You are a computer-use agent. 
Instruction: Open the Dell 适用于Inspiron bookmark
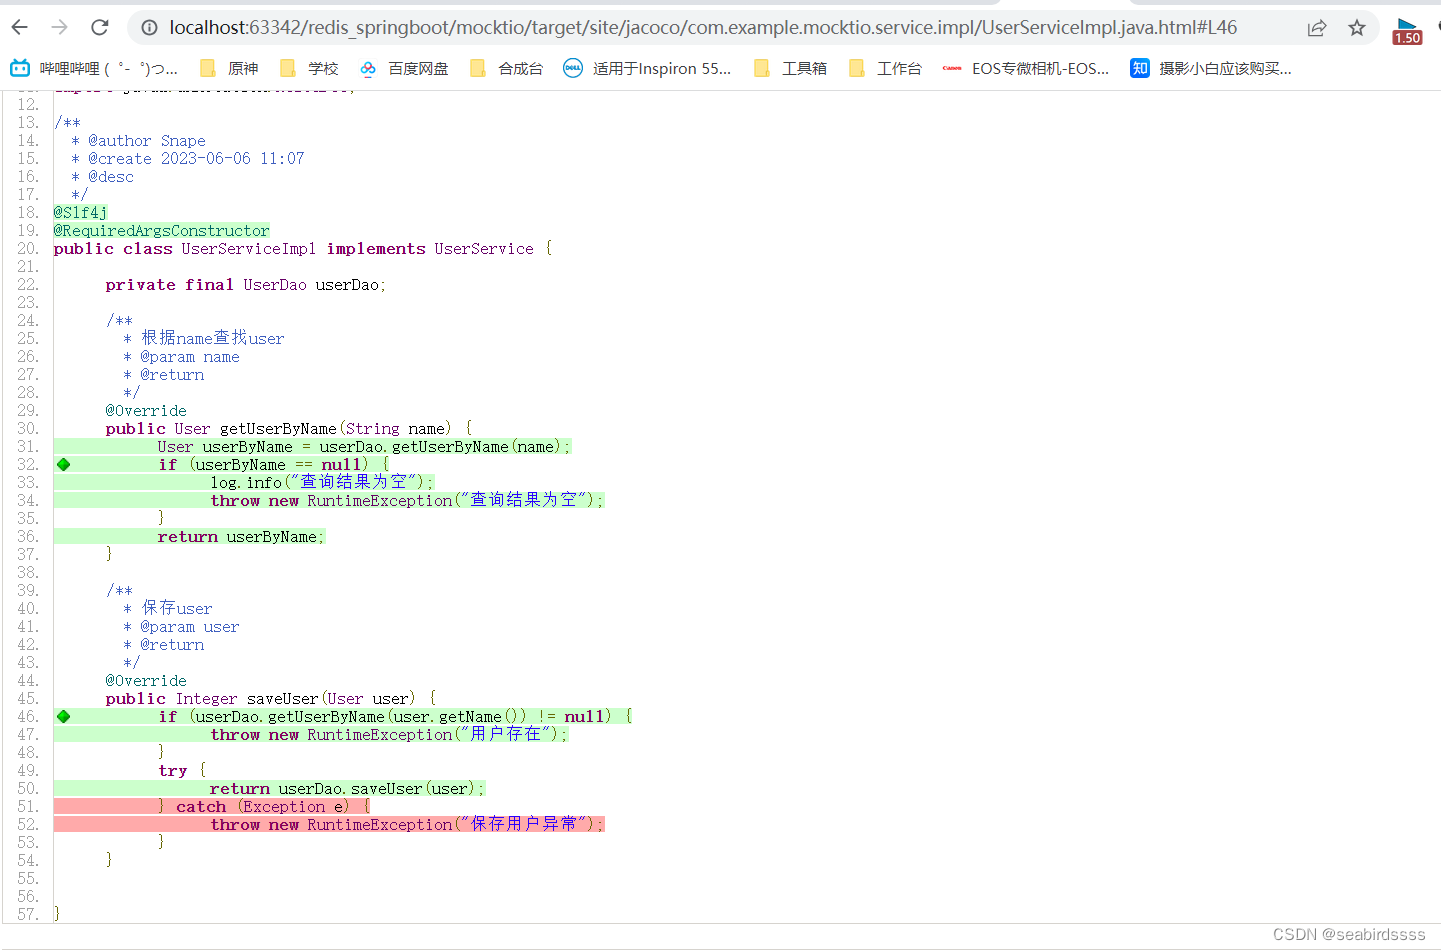coord(647,68)
